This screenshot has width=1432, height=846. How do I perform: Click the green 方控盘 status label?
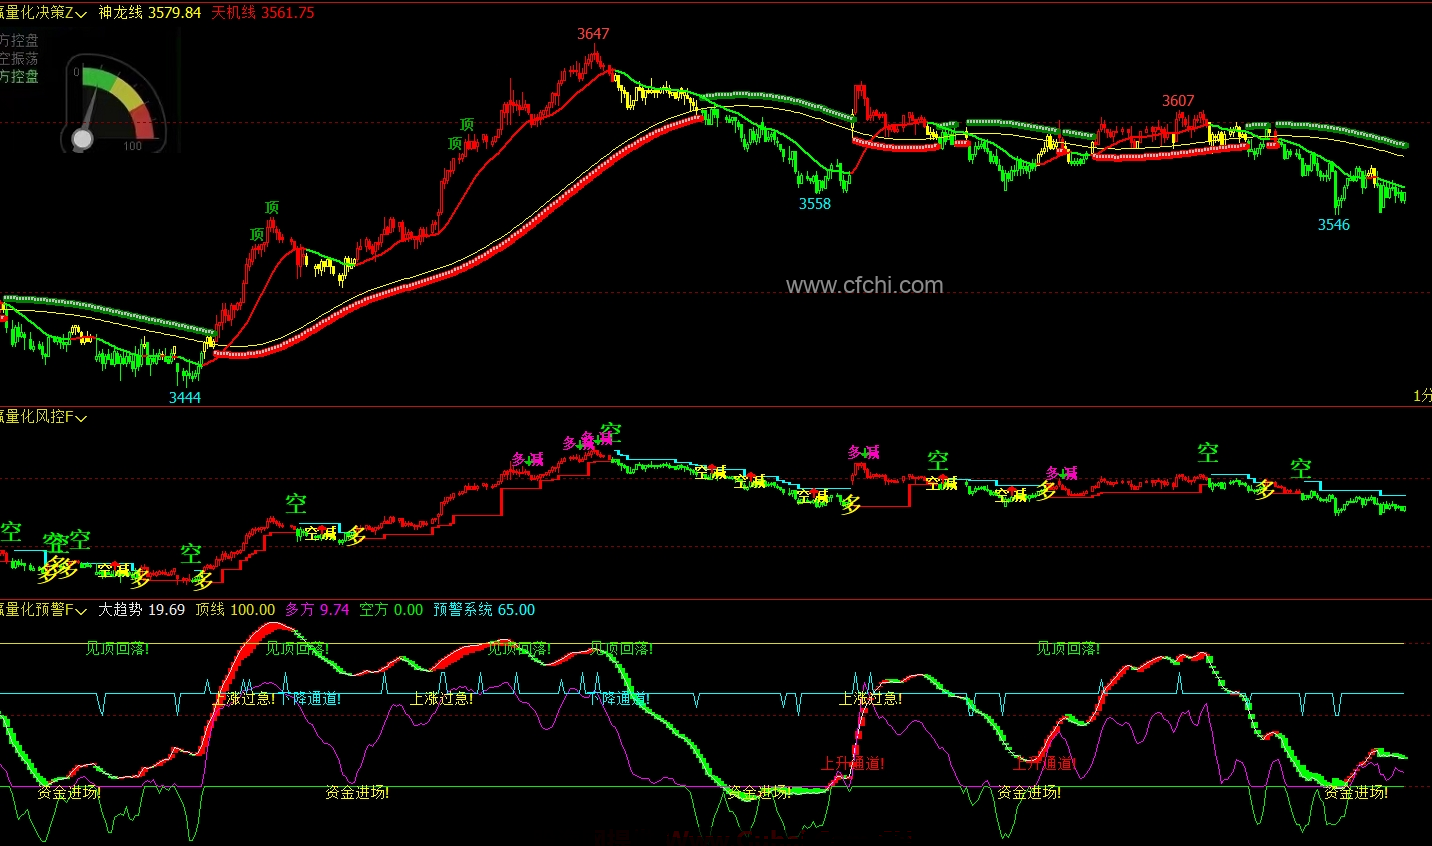(x=19, y=77)
